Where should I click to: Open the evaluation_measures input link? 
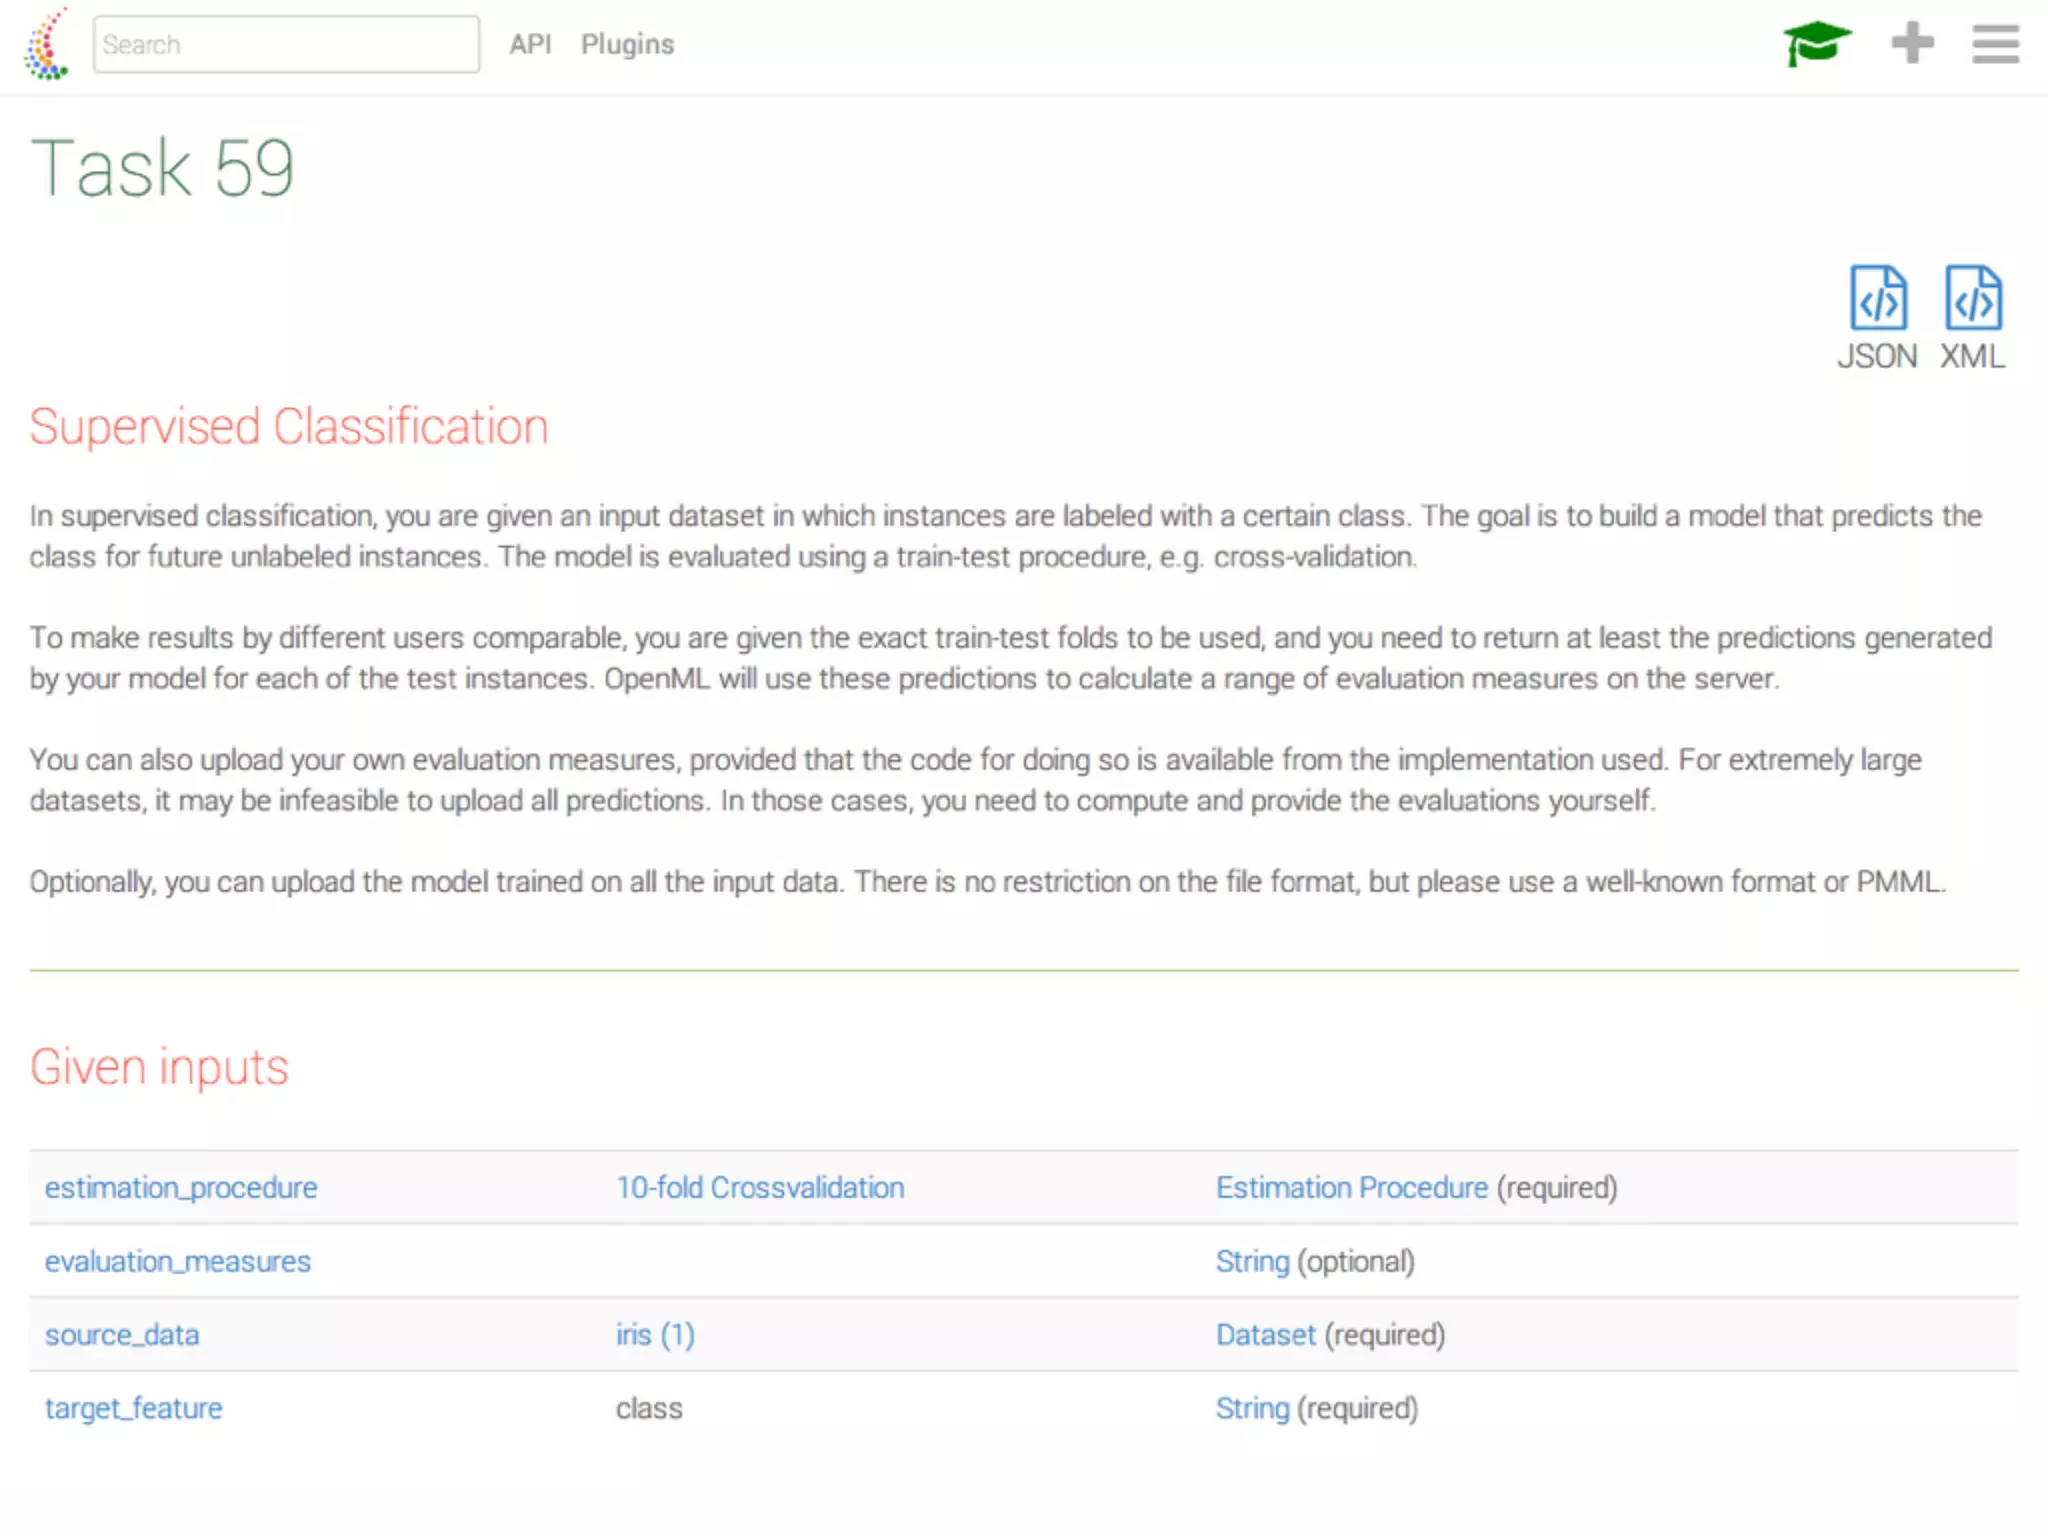tap(178, 1262)
